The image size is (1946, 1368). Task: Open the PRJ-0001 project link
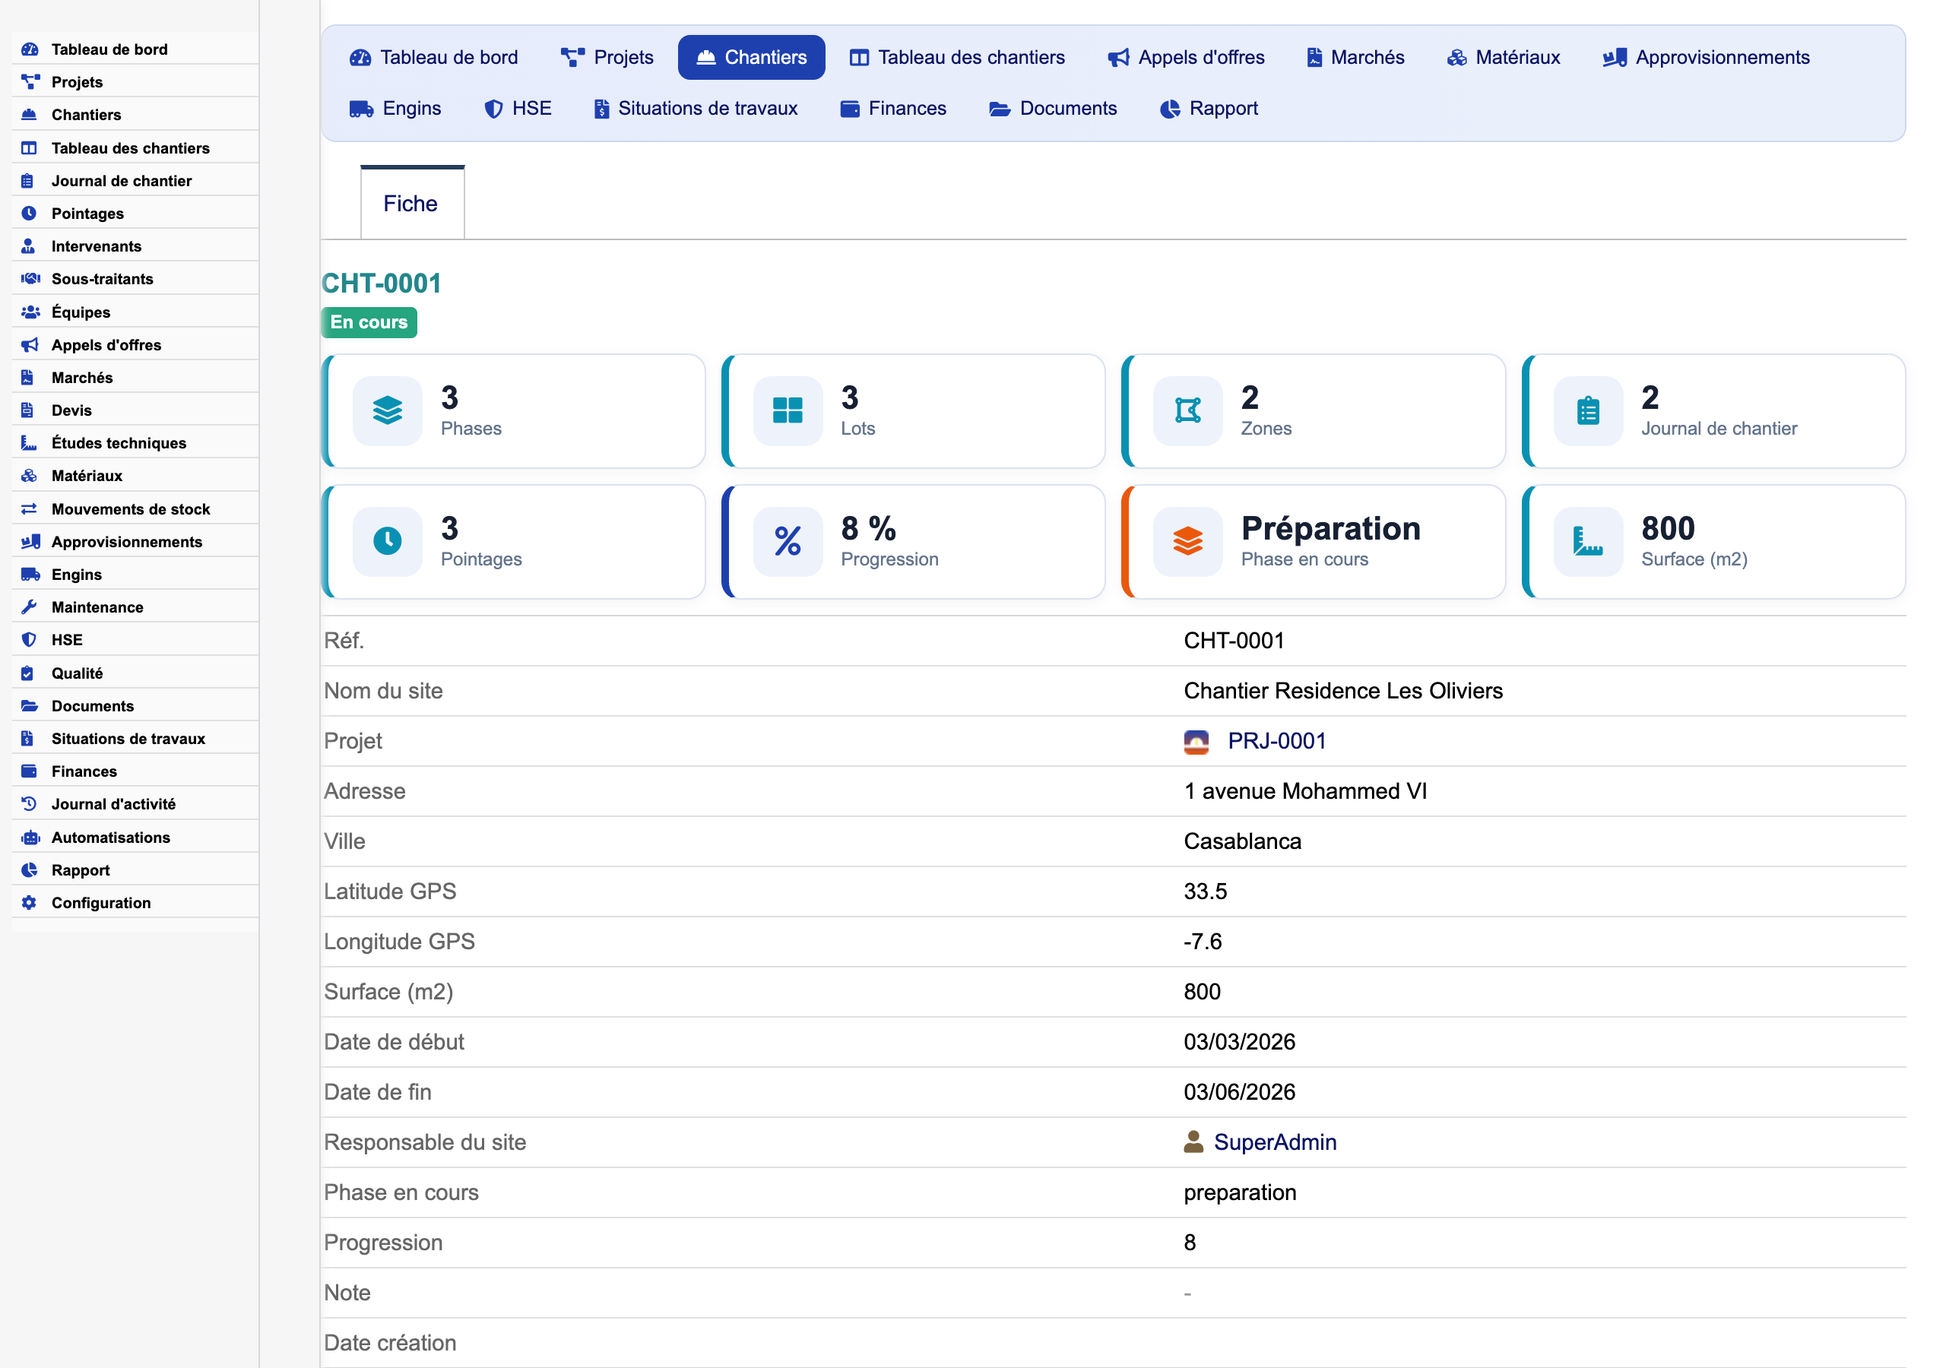coord(1277,741)
